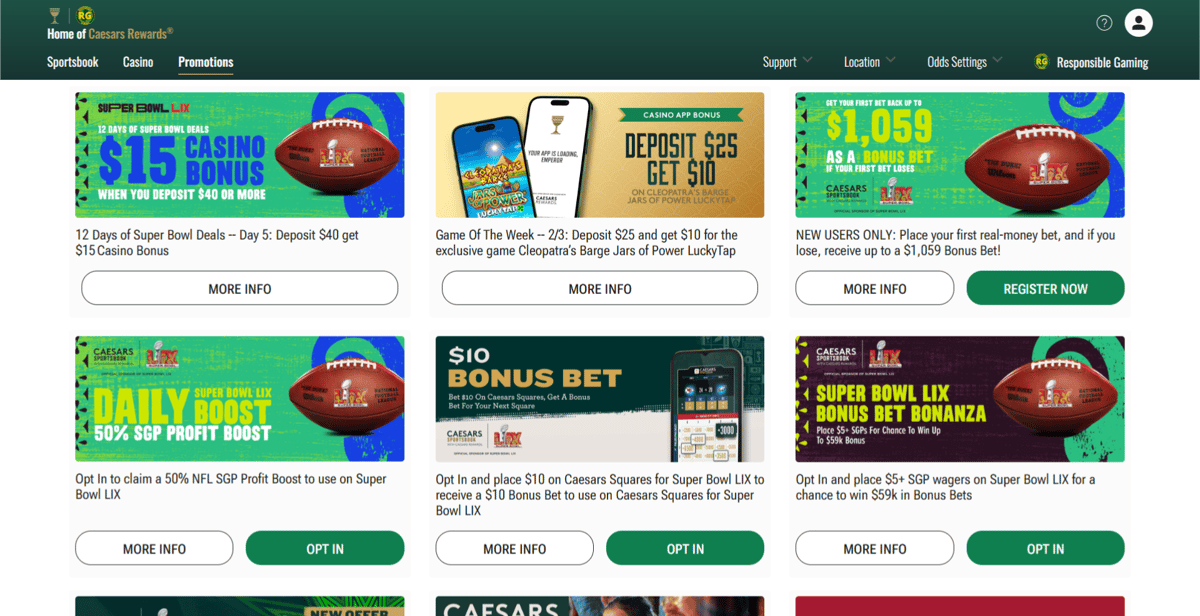1200x616 pixels.
Task: Click the Caesars trophy logo icon
Action: point(54,15)
